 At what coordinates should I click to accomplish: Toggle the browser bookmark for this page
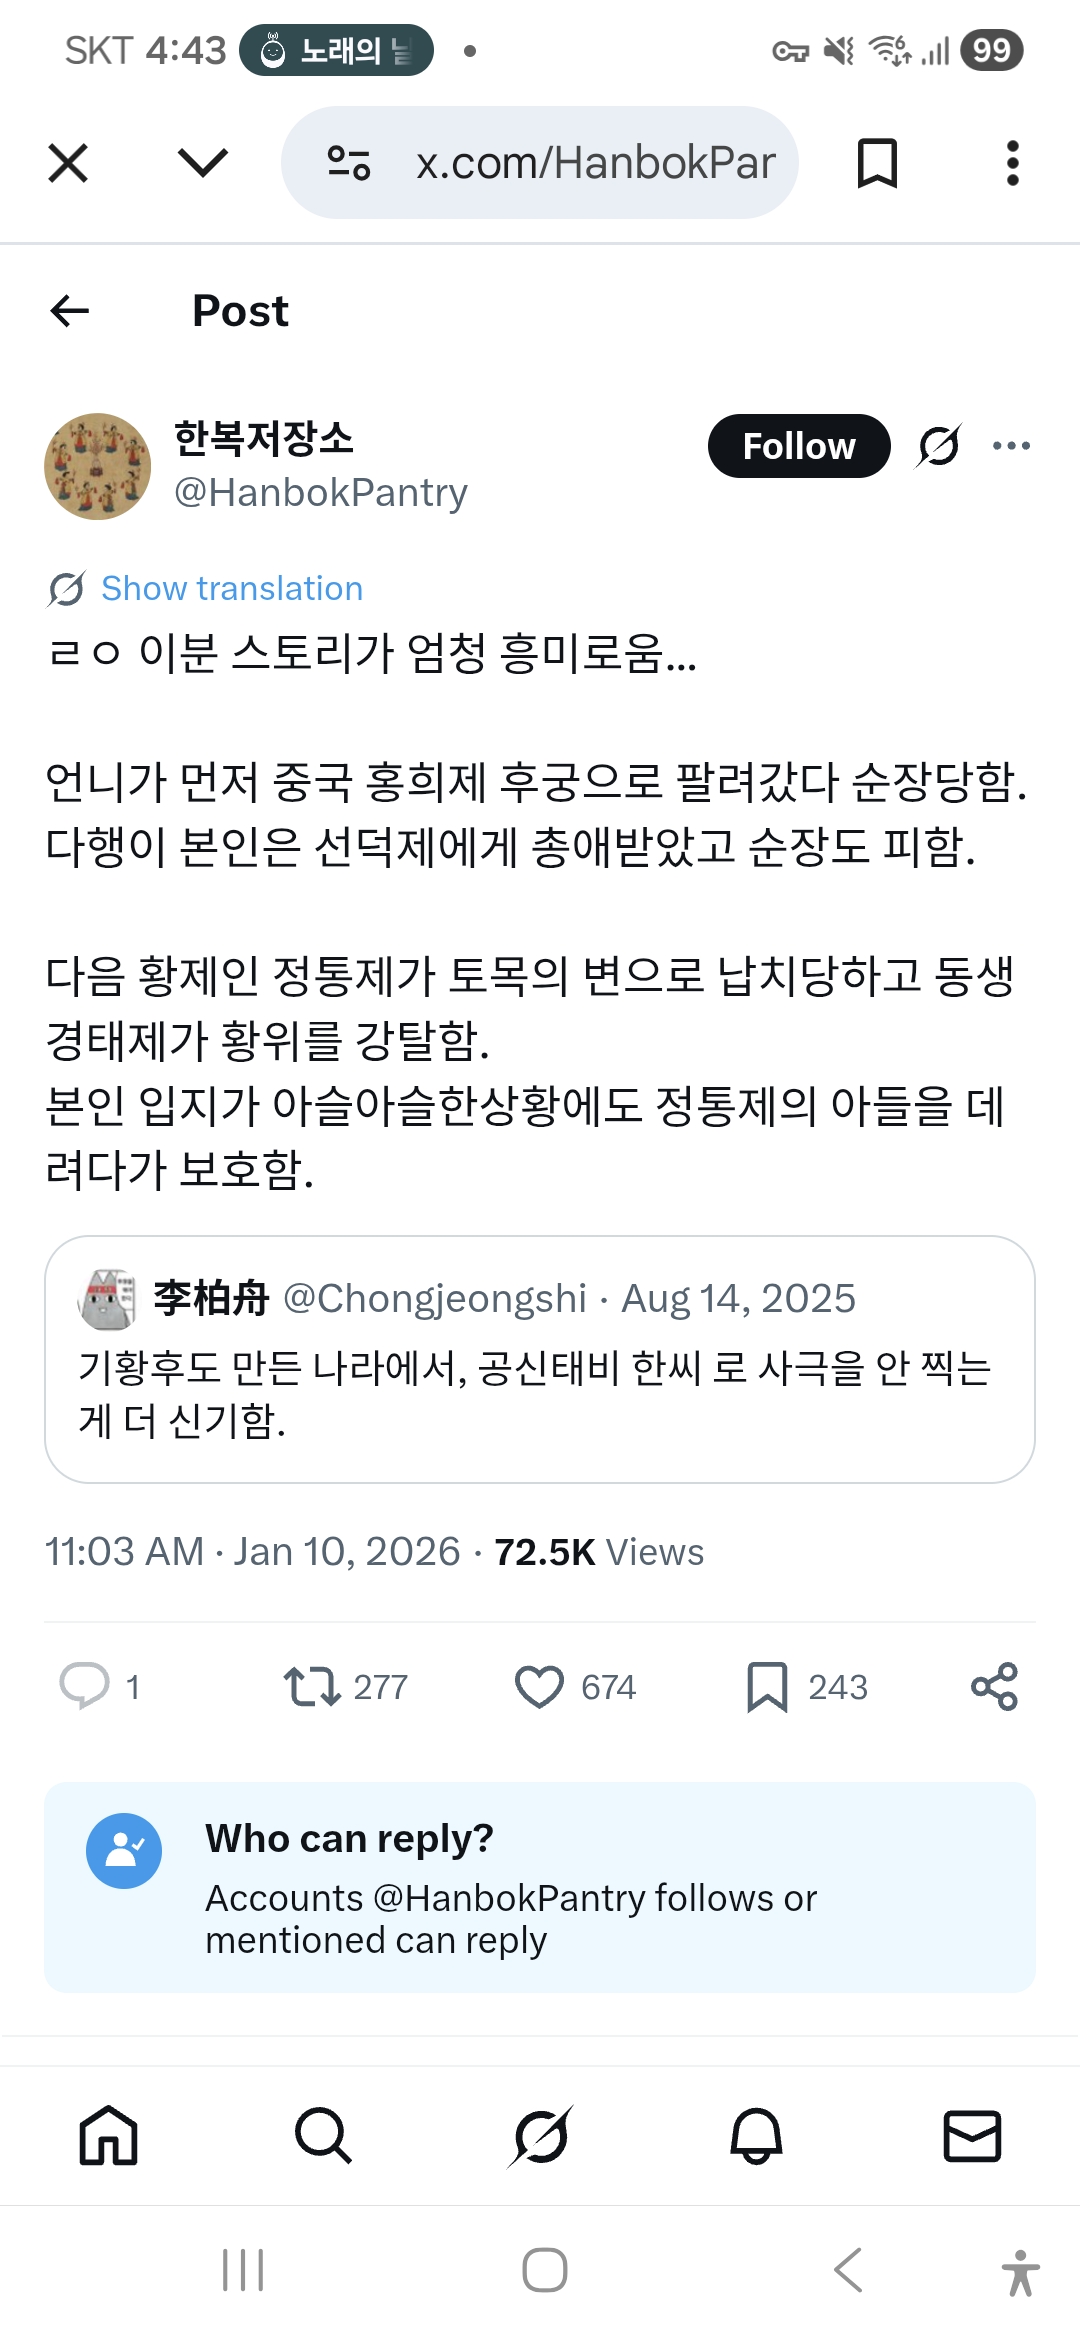(x=877, y=163)
